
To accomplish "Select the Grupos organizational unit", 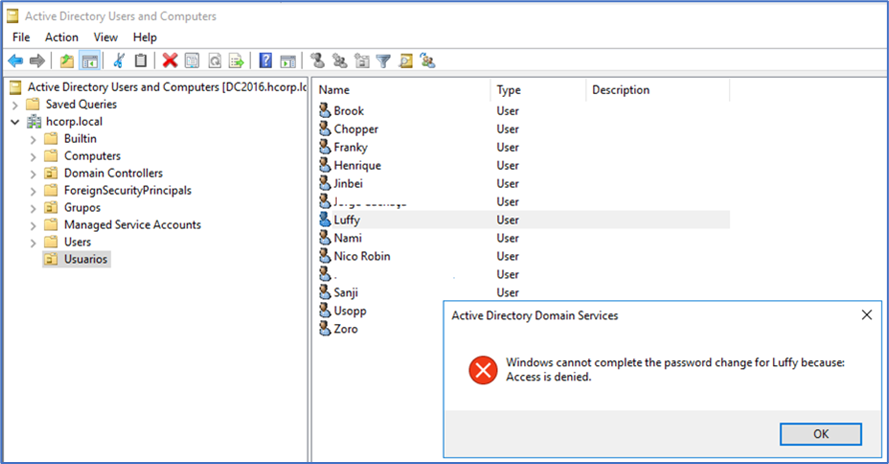I will [82, 207].
